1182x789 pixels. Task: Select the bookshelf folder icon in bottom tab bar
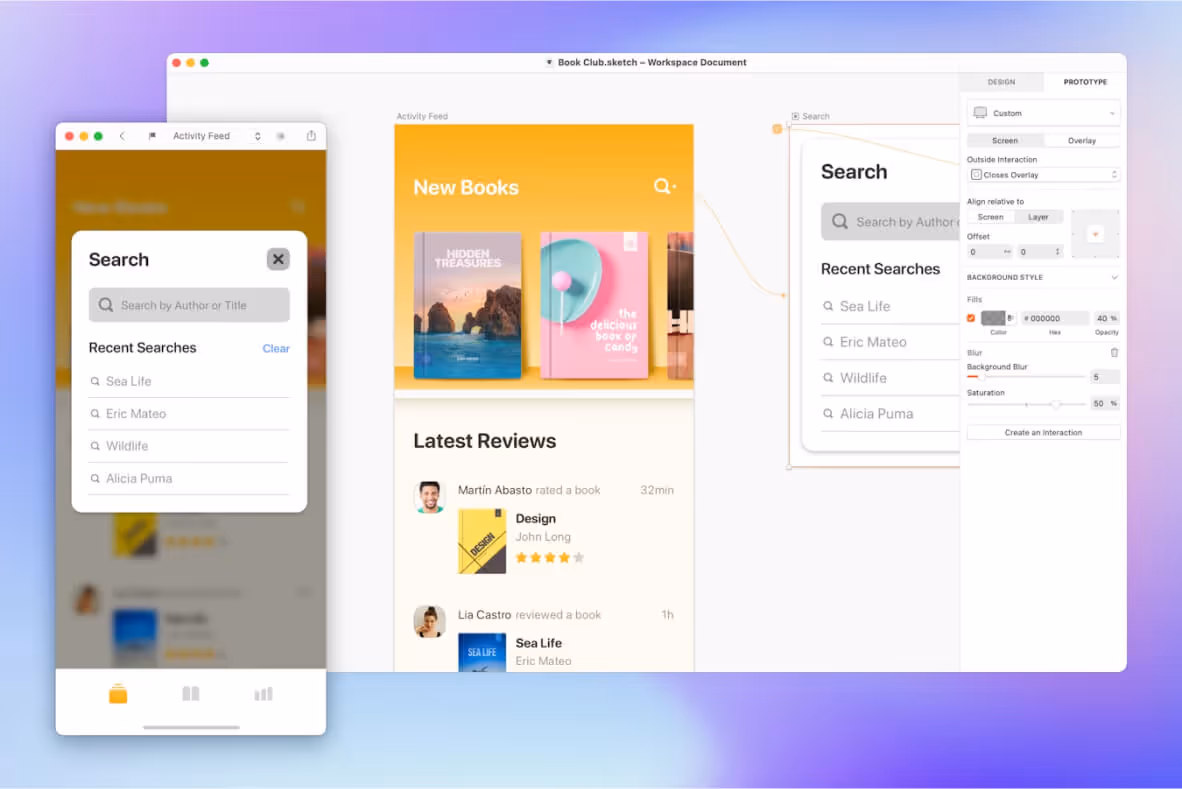[117, 692]
